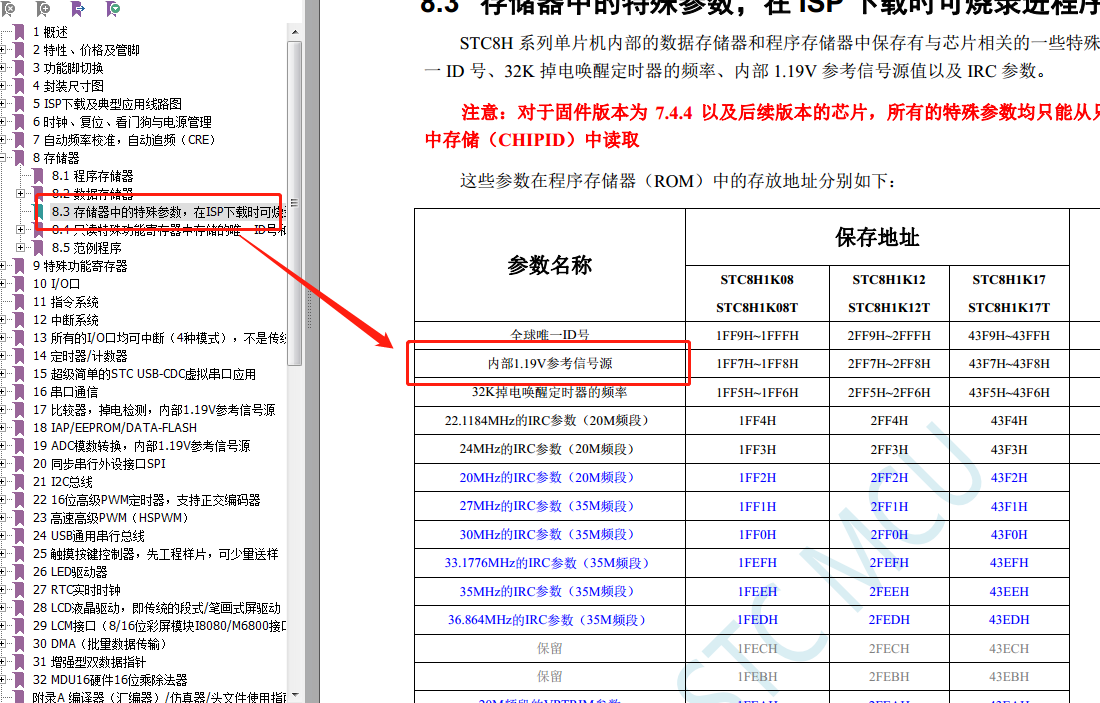1100x703 pixels.
Task: Click the bookmark icon beside 1 概述
Action: (20, 32)
